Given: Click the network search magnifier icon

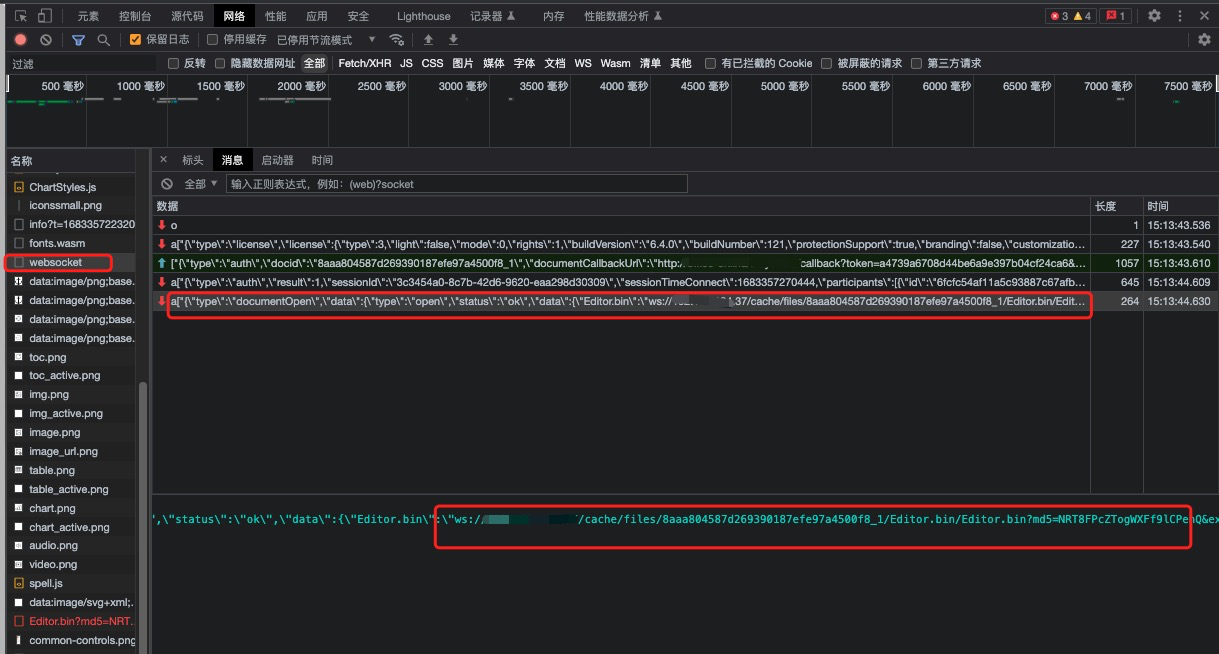Looking at the screenshot, I should point(103,38).
